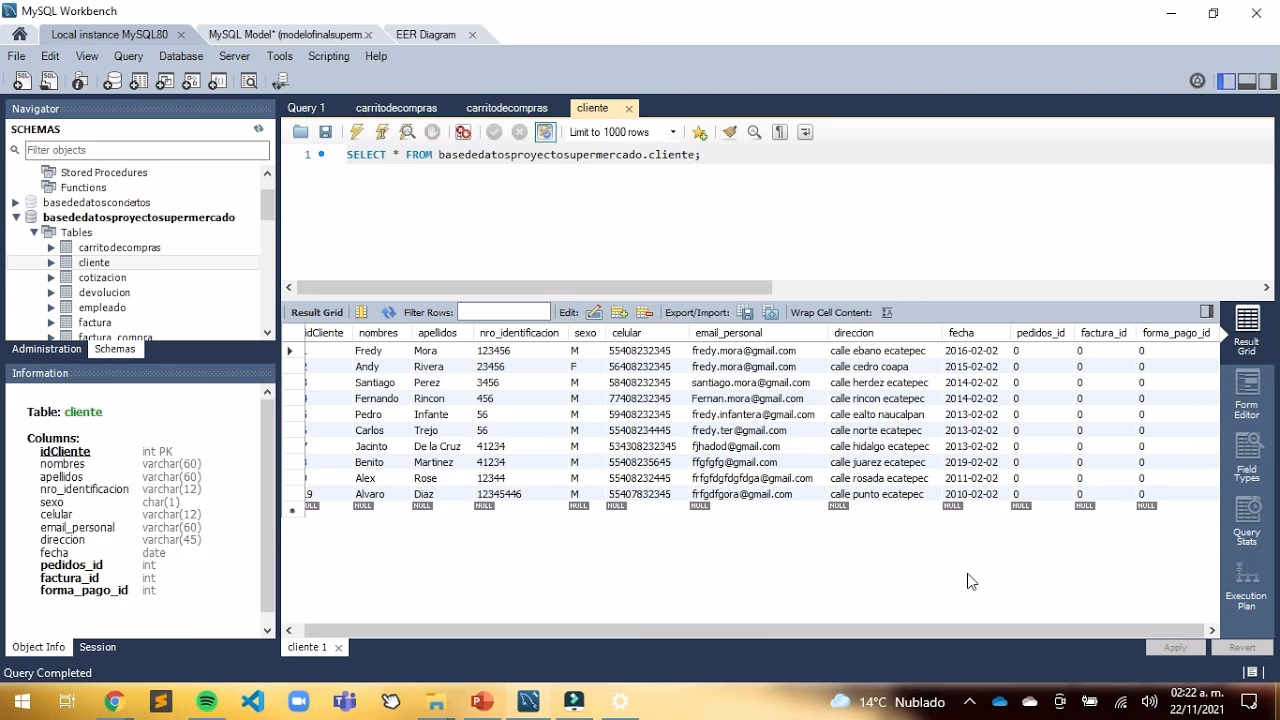This screenshot has height=720, width=1280.
Task: Focus the Filter objects search box
Action: 146,150
